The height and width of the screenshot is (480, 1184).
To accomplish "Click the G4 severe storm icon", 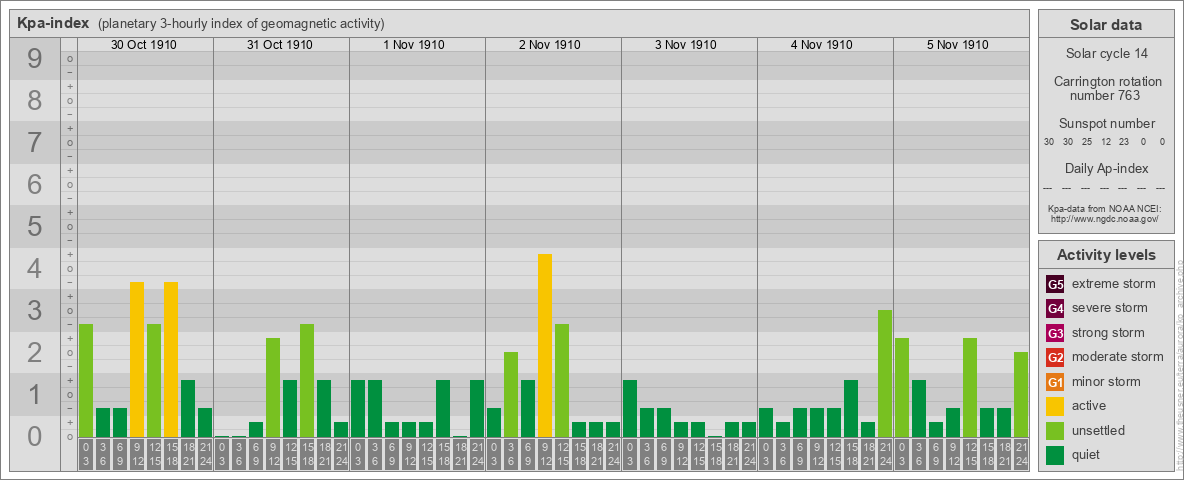I will pos(1055,308).
